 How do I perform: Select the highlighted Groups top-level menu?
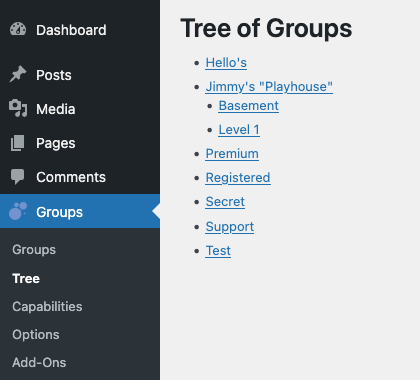[80, 211]
